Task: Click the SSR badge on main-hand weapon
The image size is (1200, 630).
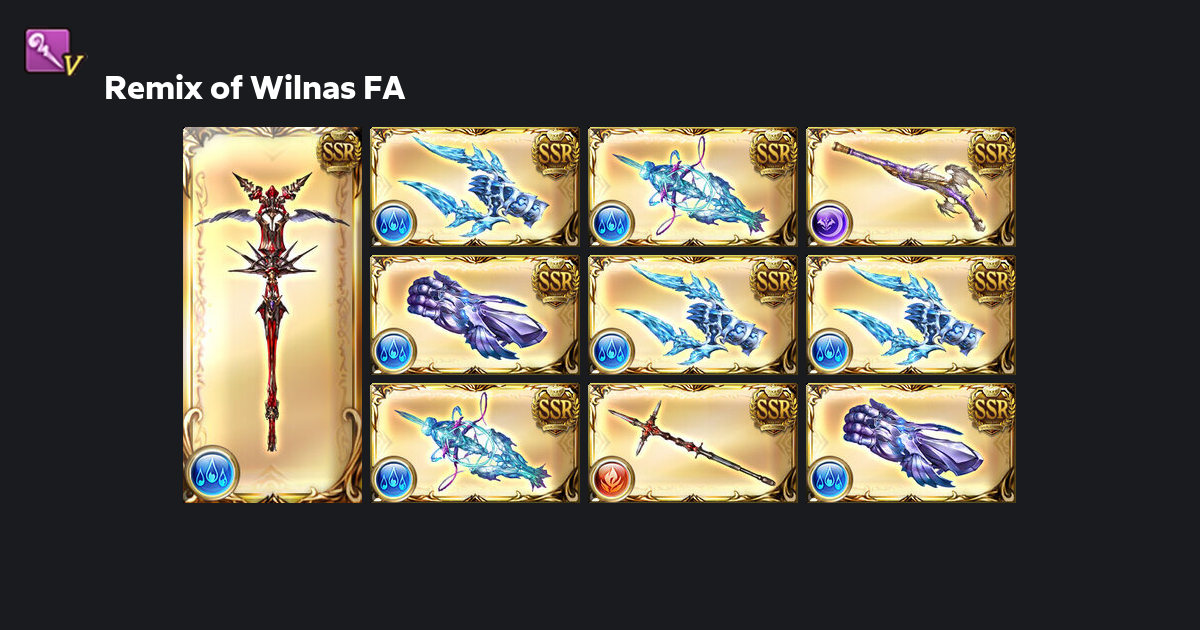Action: click(x=338, y=151)
